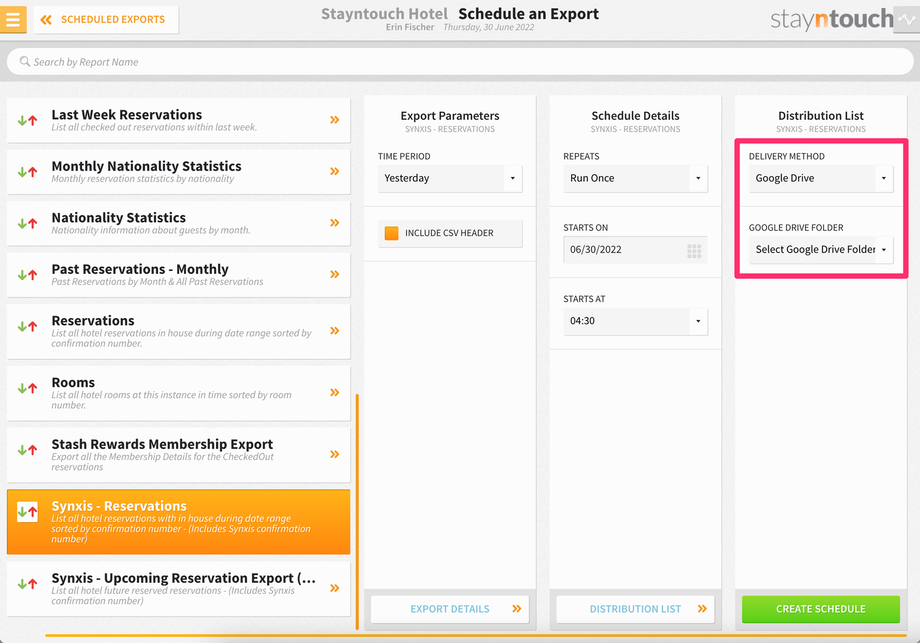
Task: Open Synxis - Upcoming Reservation Export chevron
Action: coord(334,588)
